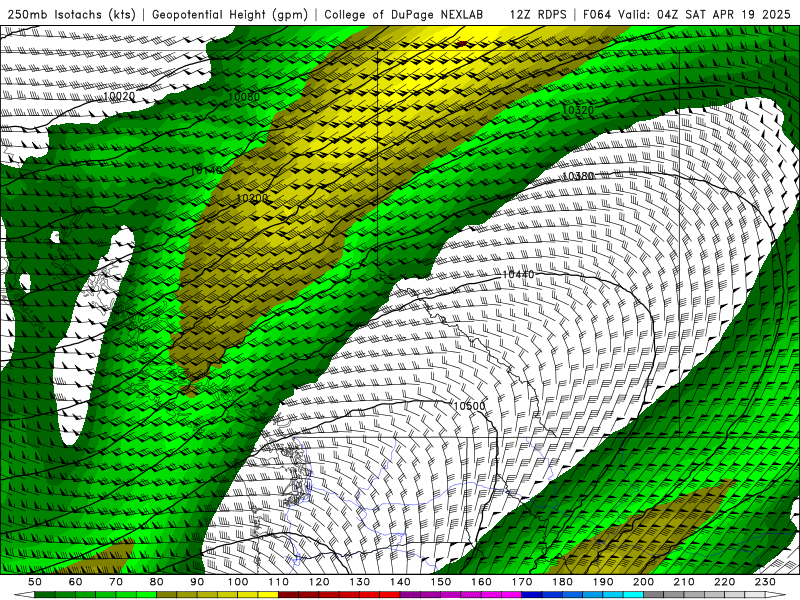Image resolution: width=800 pixels, height=600 pixels.
Task: Click the 180 value on color scale
Action: pos(562,582)
